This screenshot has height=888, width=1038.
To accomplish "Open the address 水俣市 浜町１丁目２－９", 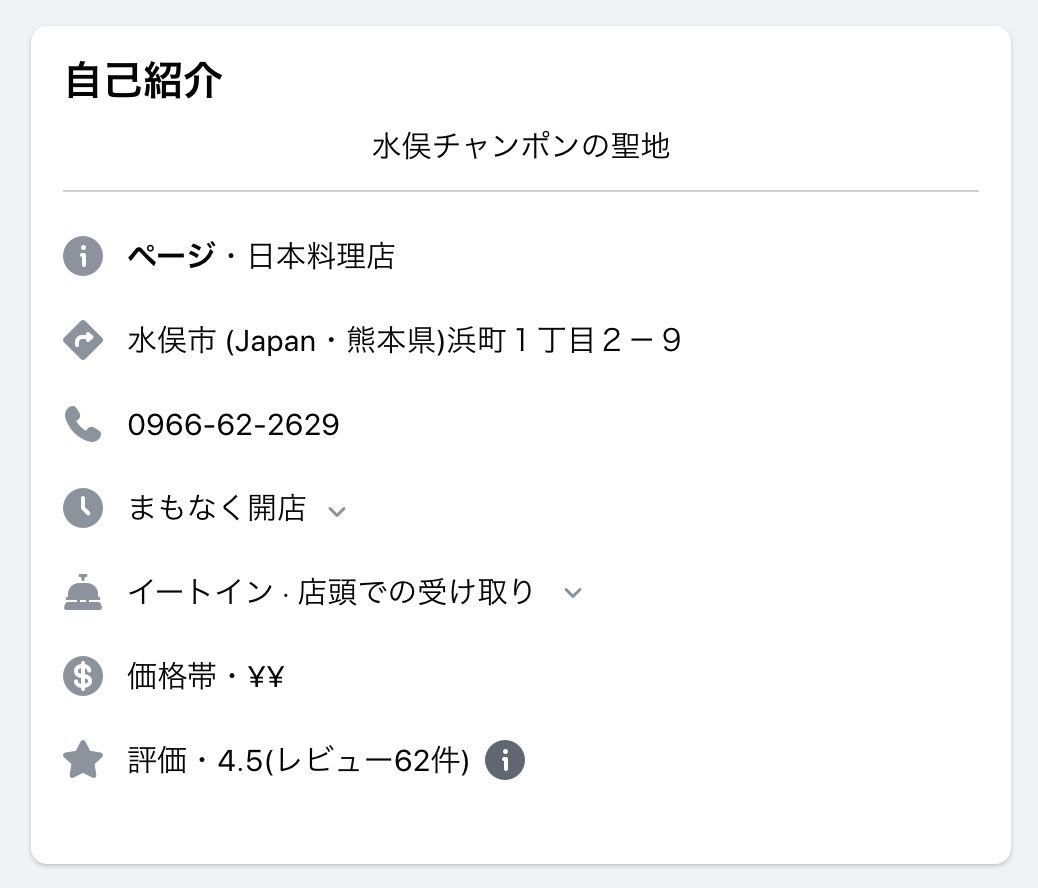I will (404, 341).
